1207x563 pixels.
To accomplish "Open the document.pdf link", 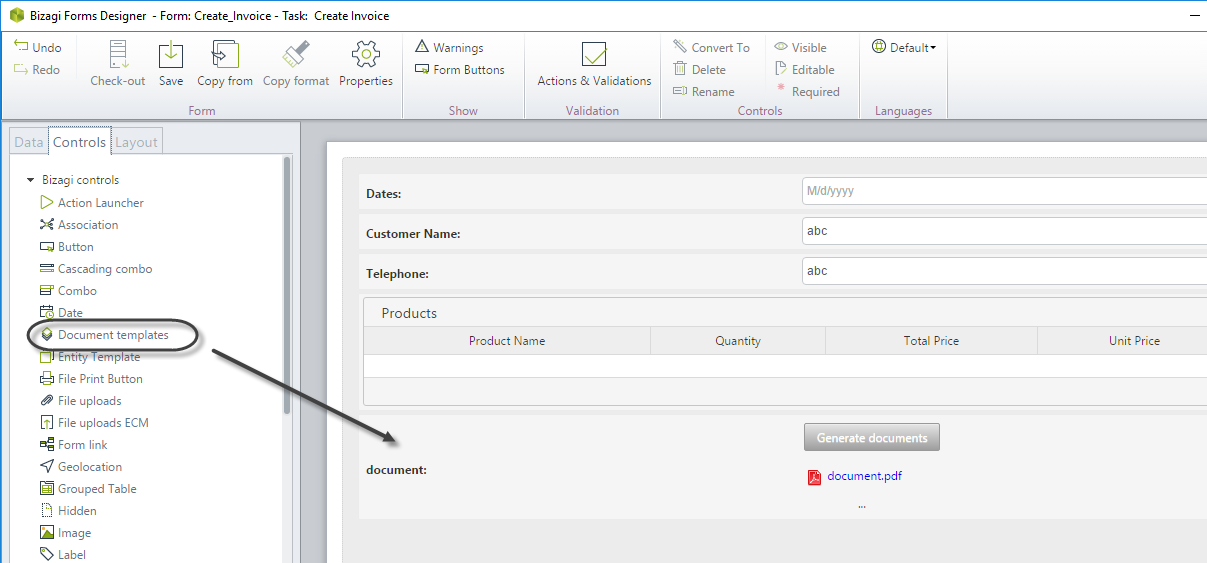I will click(x=864, y=476).
